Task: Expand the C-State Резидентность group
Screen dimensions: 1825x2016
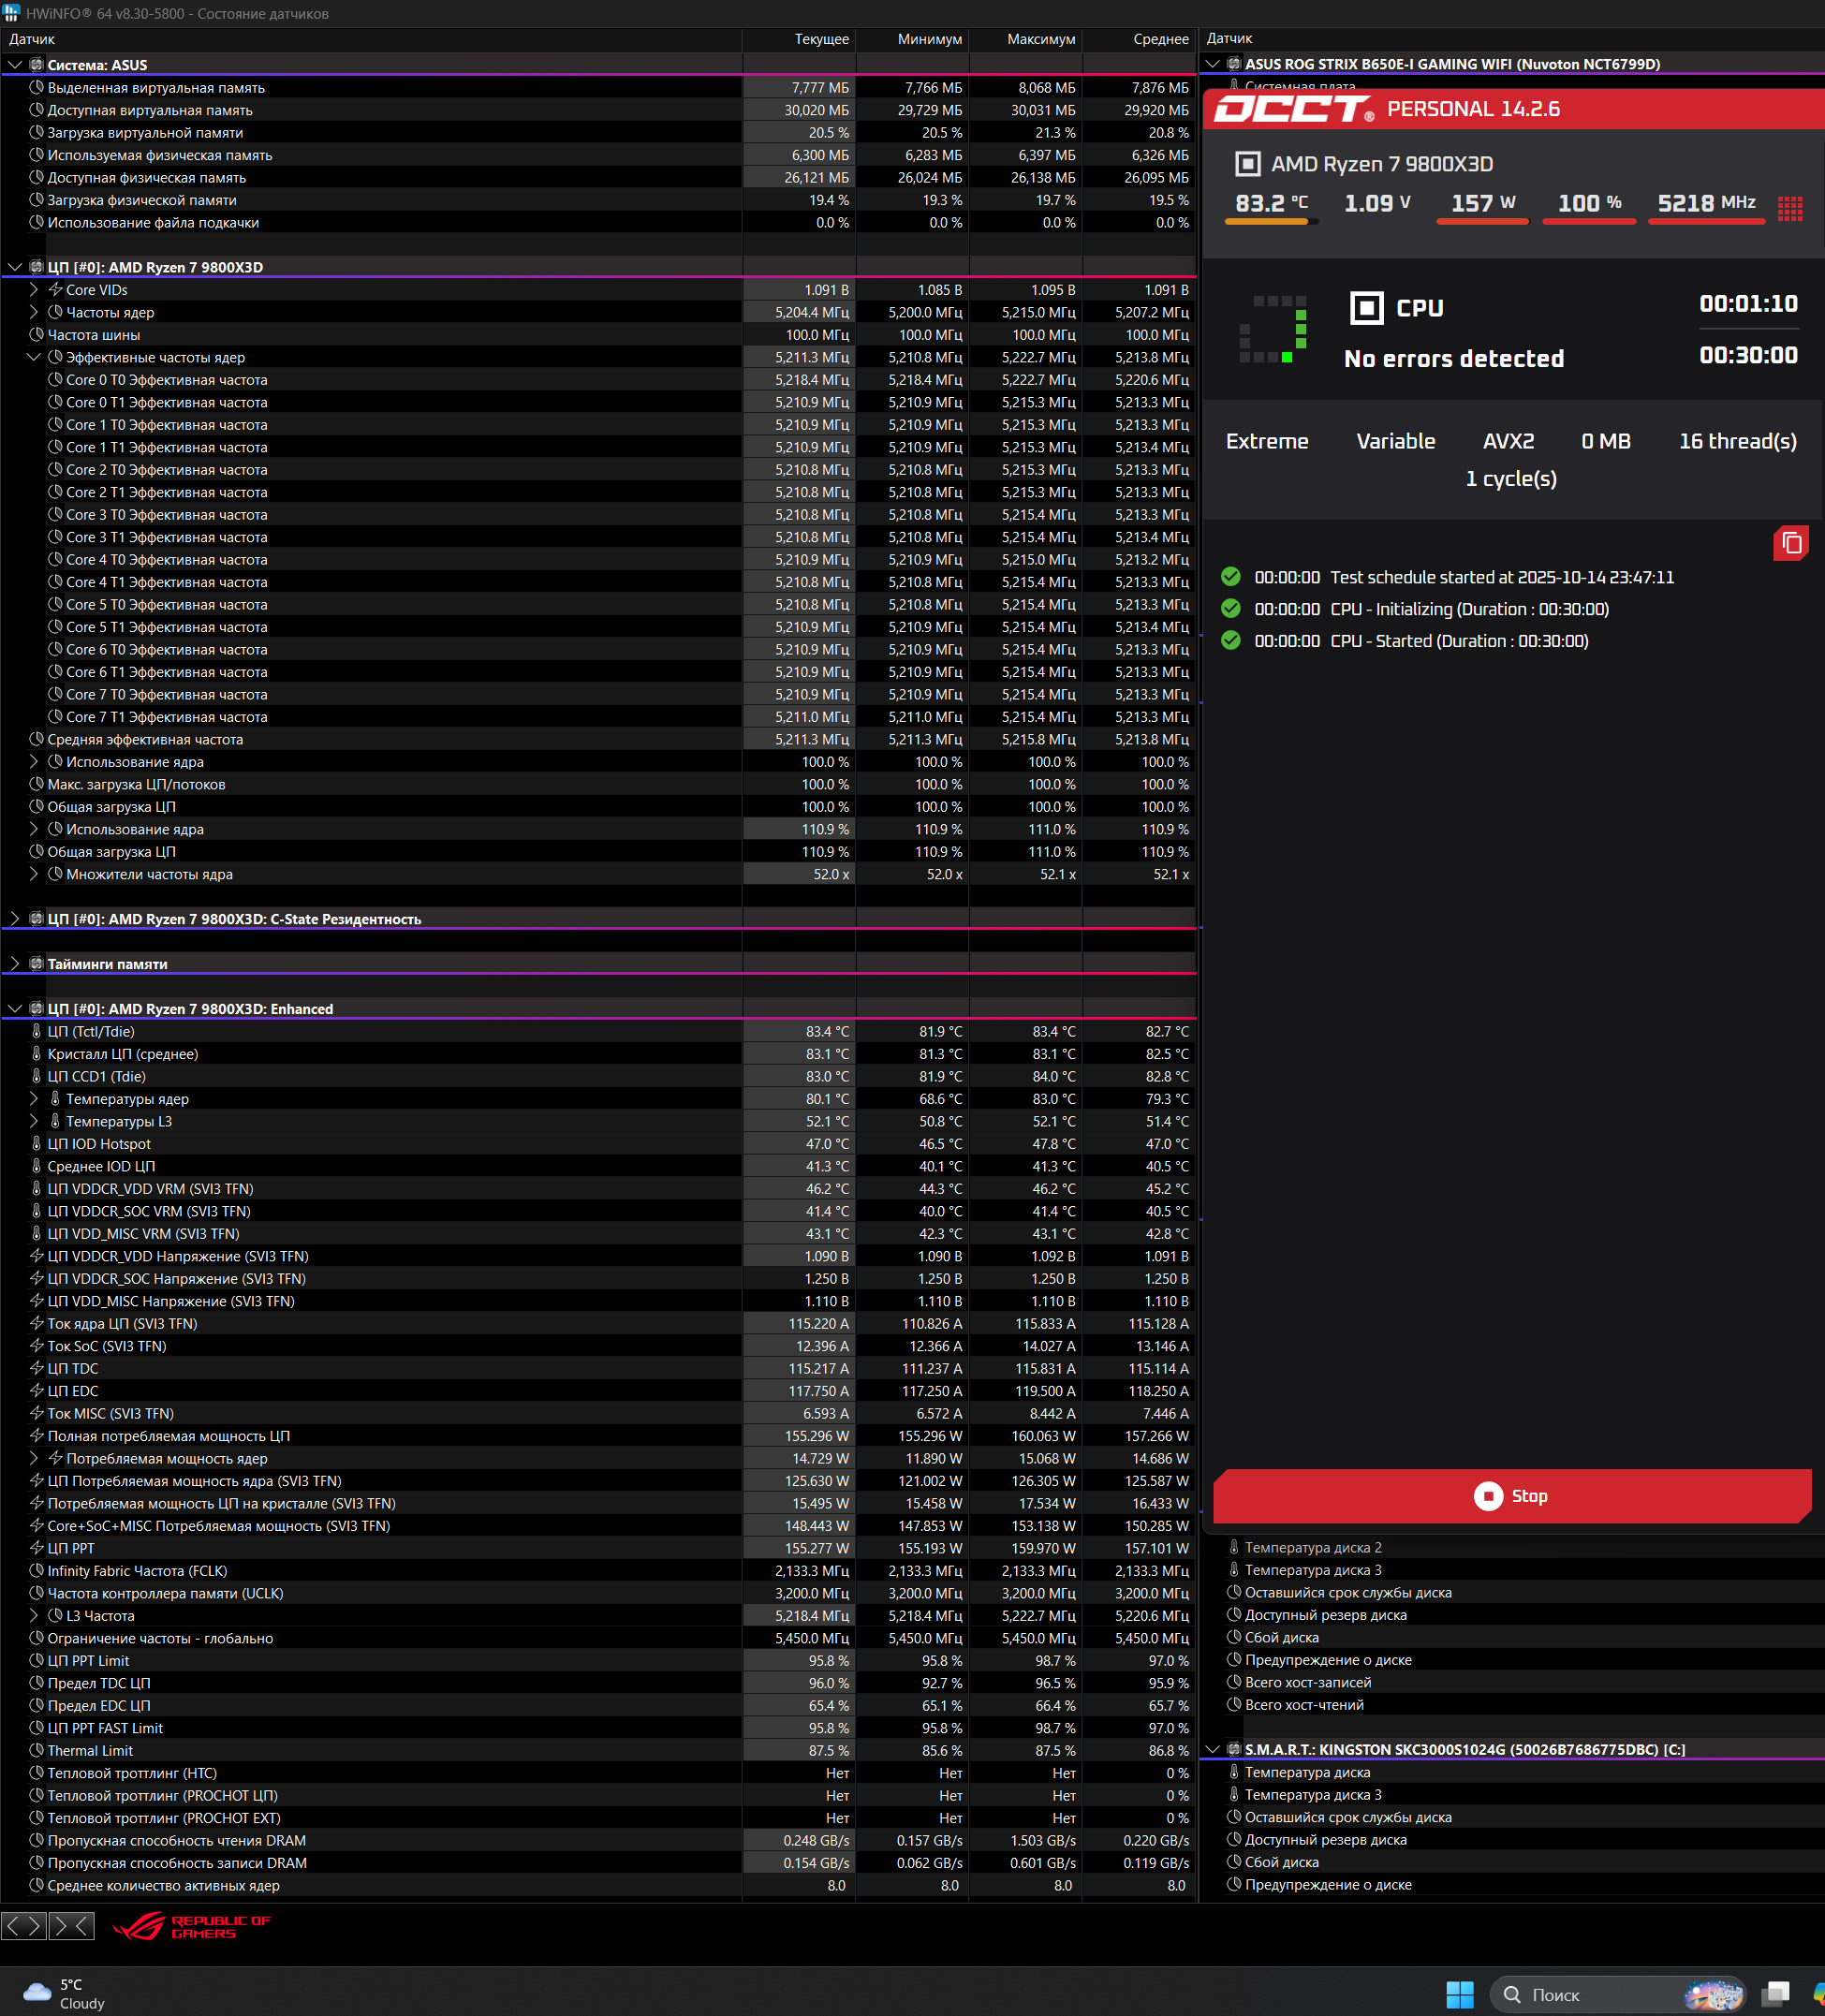Action: [15, 919]
